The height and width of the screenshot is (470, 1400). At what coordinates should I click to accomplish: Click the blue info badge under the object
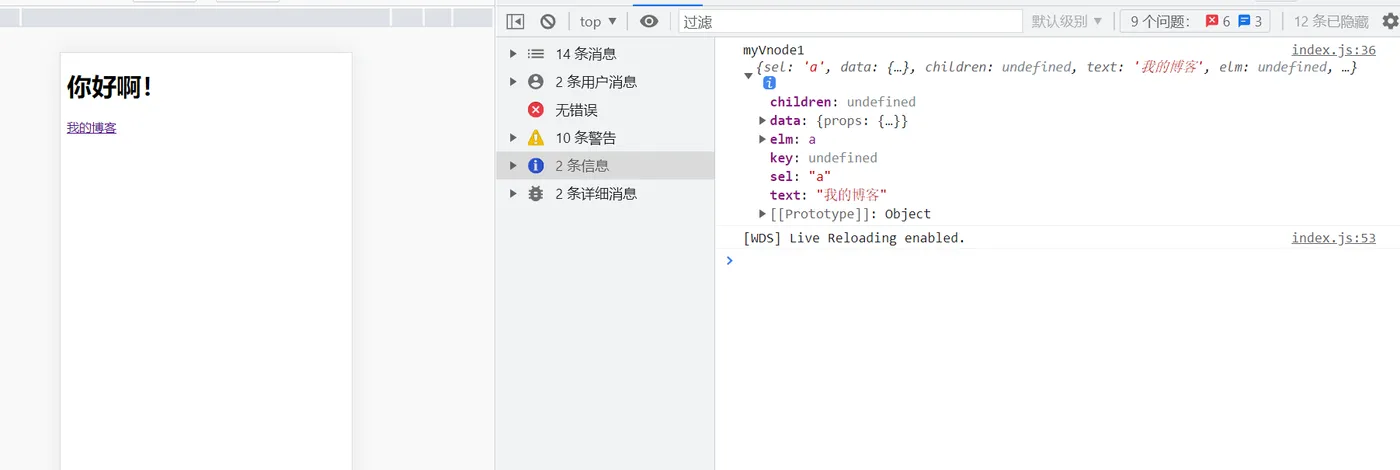(769, 83)
